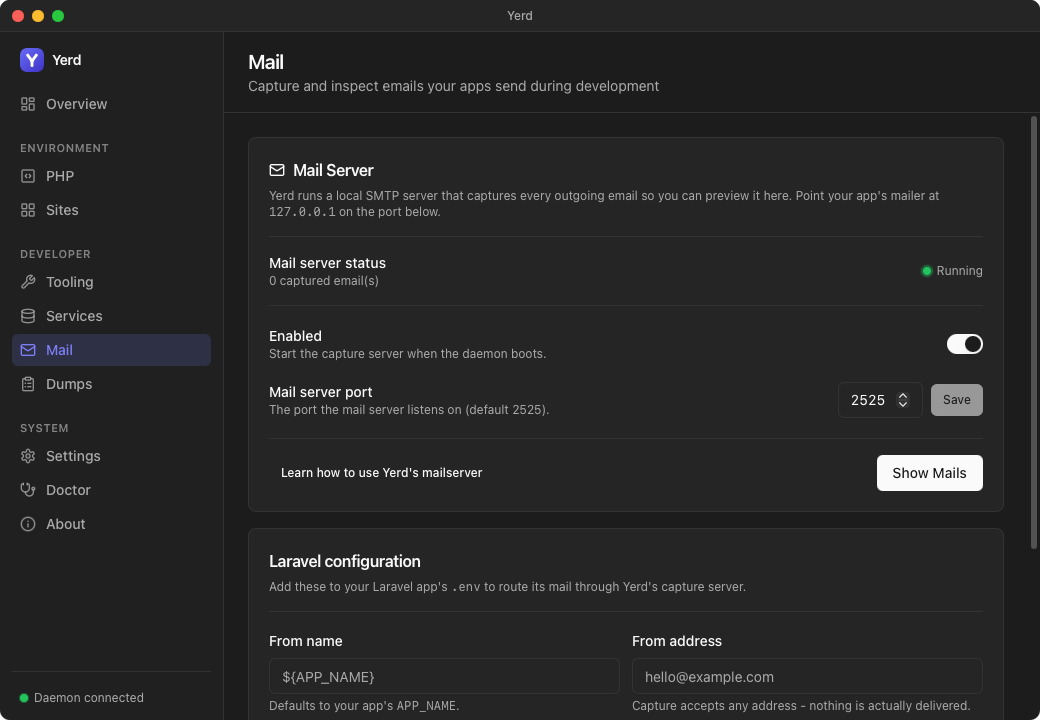Click the Yerd app name in sidebar
This screenshot has height=720, width=1040.
(66, 60)
